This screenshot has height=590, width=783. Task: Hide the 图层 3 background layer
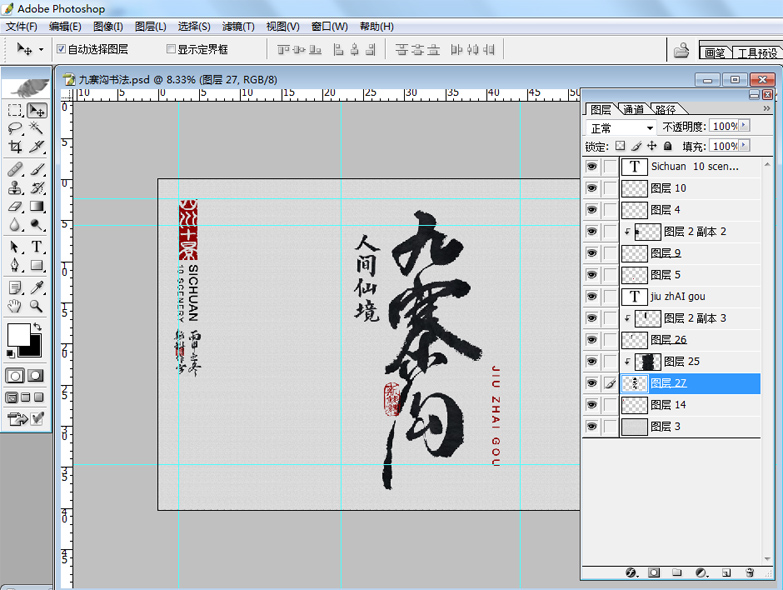coord(592,426)
